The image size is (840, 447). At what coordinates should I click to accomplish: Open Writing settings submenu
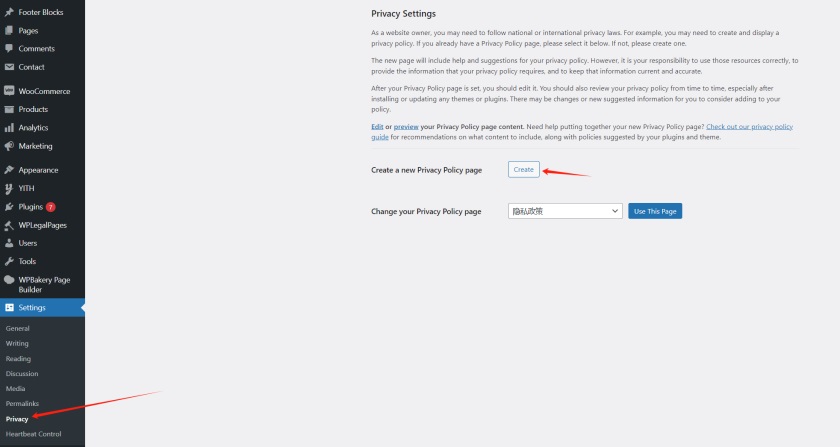tap(17, 344)
